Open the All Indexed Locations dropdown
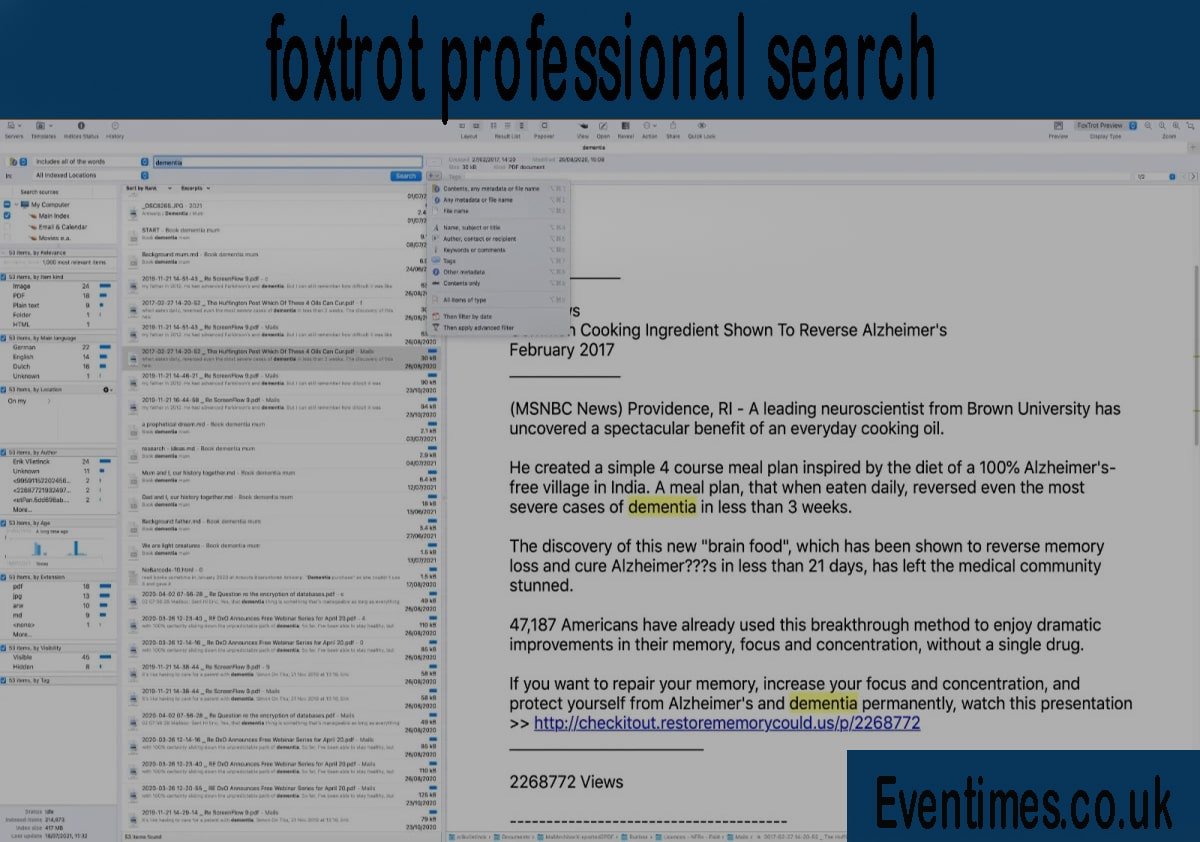Image resolution: width=1200 pixels, height=842 pixels. tap(145, 175)
